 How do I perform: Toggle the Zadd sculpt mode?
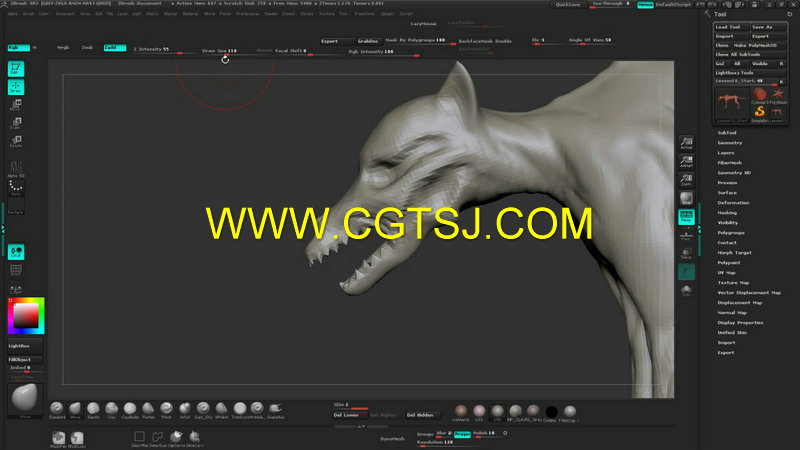[115, 47]
